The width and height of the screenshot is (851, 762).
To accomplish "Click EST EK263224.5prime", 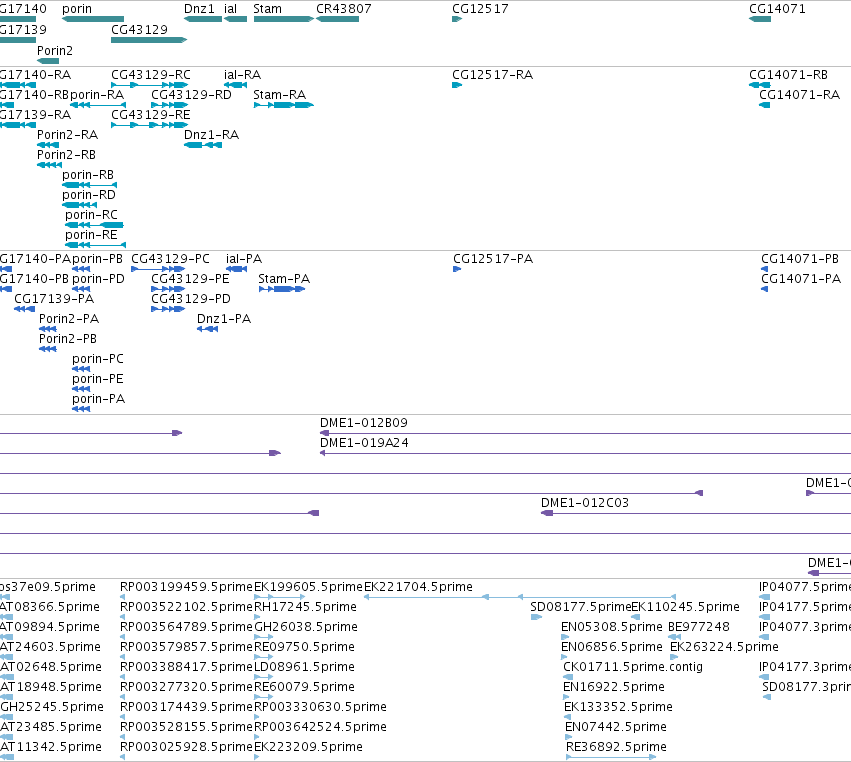I will (673, 657).
